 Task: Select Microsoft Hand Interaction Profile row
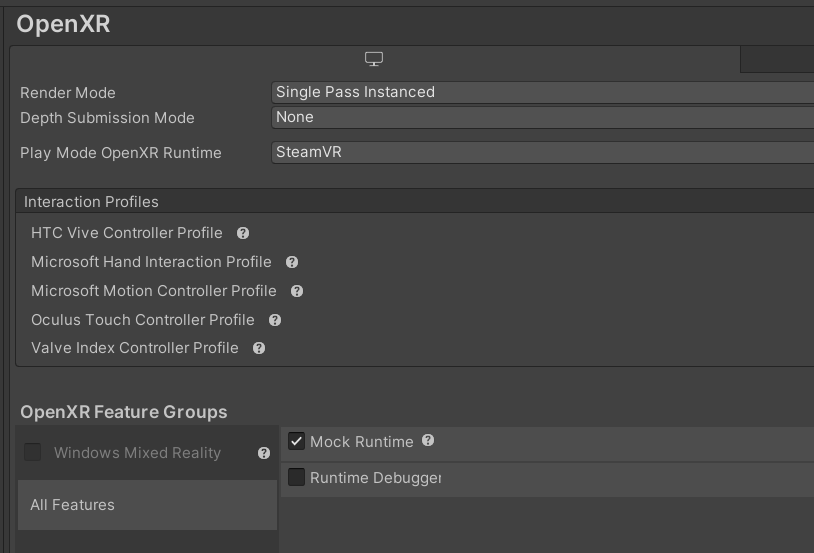tap(151, 262)
